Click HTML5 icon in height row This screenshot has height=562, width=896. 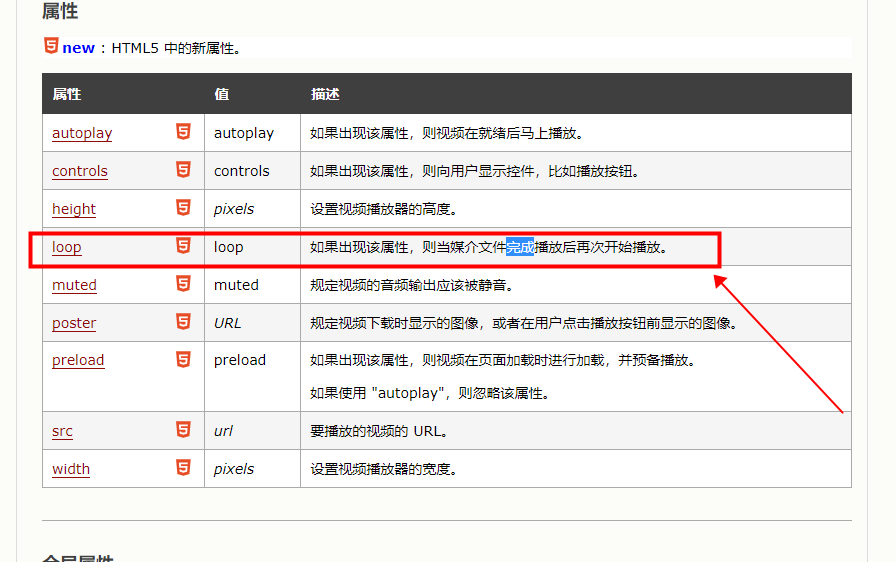coord(183,207)
